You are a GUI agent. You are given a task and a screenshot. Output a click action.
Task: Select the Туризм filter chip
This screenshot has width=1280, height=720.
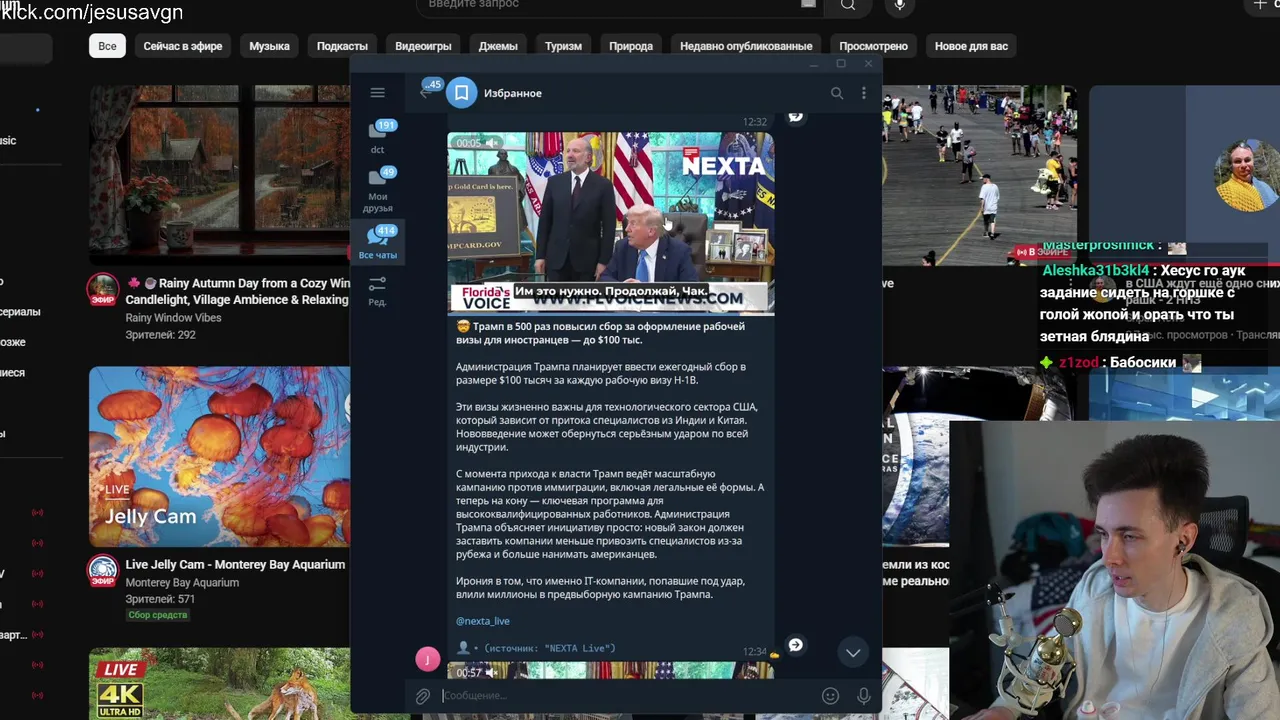[x=563, y=46]
